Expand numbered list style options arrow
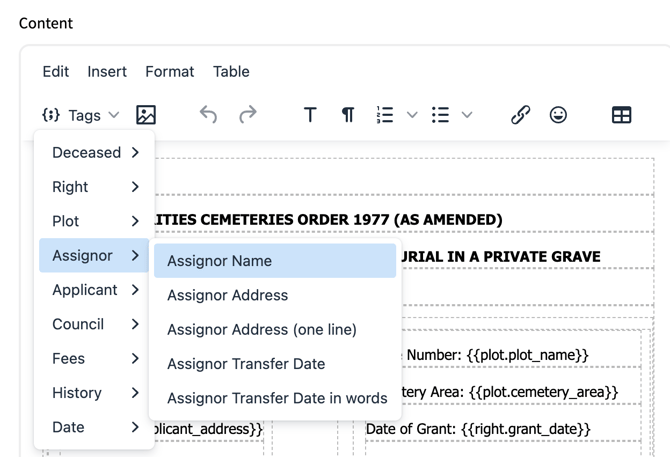The height and width of the screenshot is (457, 670). [x=412, y=115]
